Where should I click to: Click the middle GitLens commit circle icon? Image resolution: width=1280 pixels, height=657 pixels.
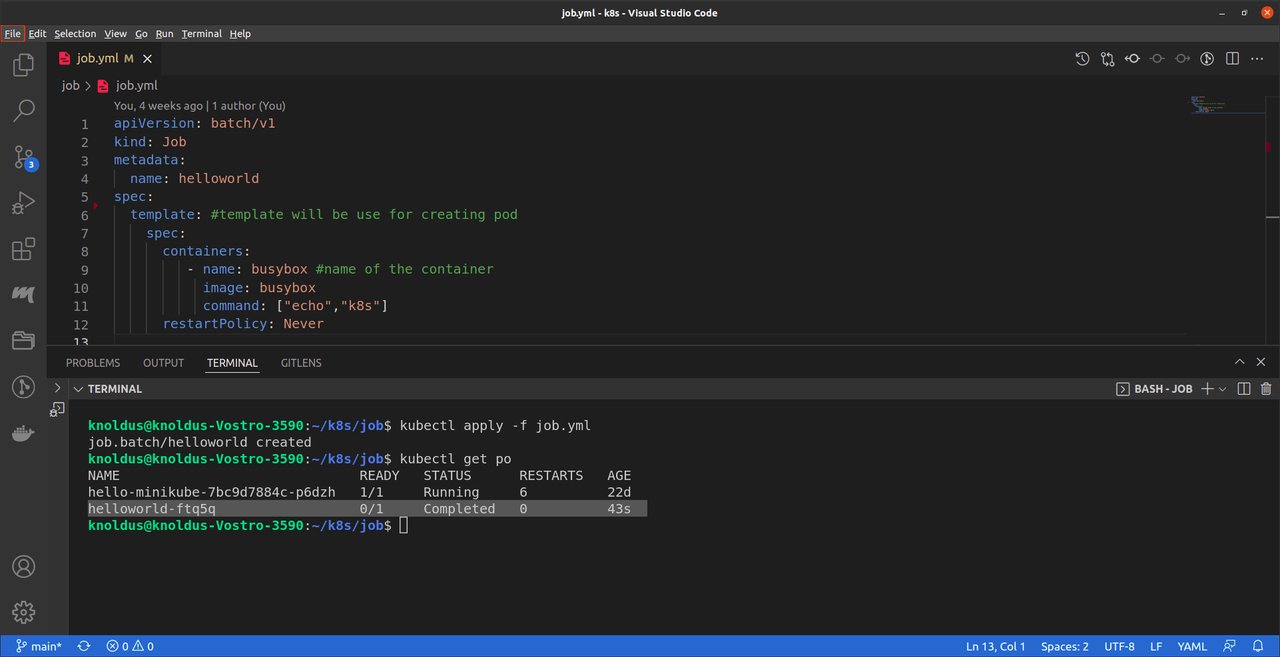click(1157, 59)
